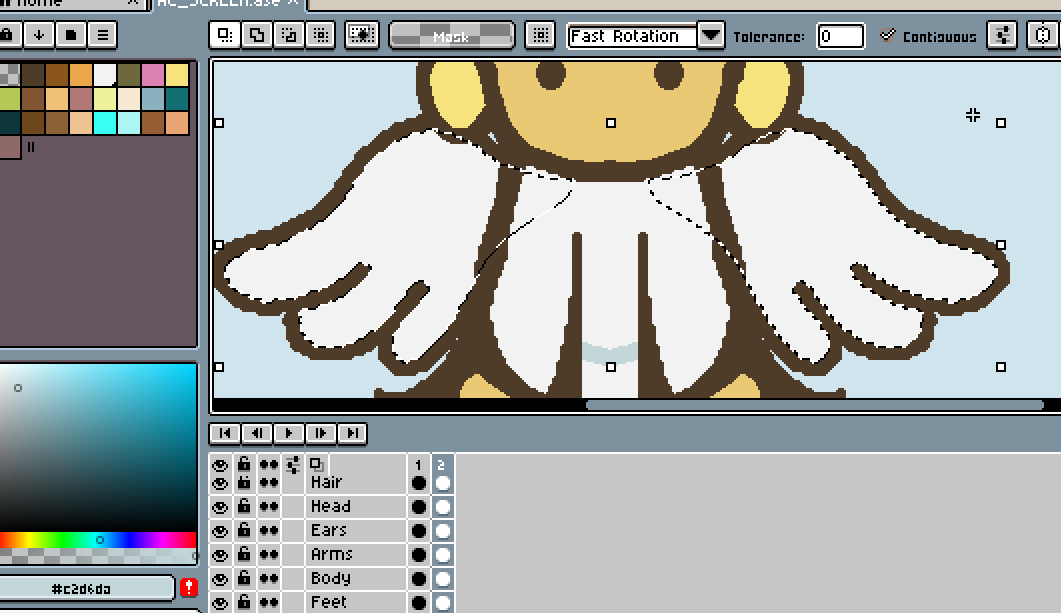
Task: Go to the previous frame
Action: click(257, 433)
